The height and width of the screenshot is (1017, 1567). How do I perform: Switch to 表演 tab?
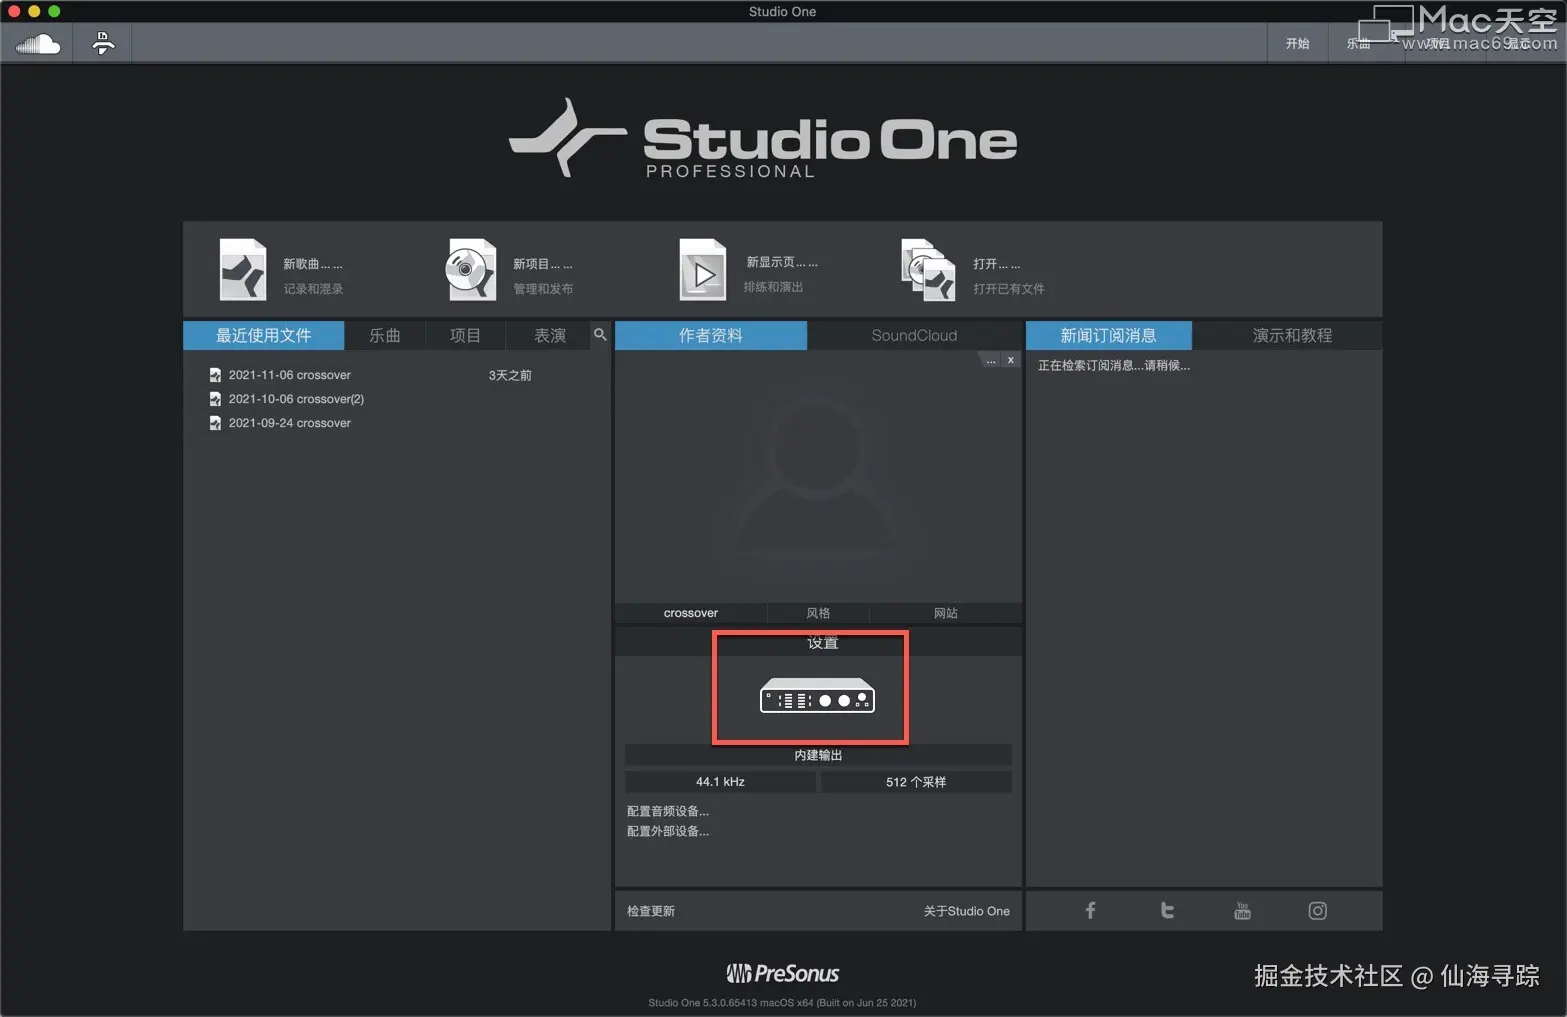(549, 335)
